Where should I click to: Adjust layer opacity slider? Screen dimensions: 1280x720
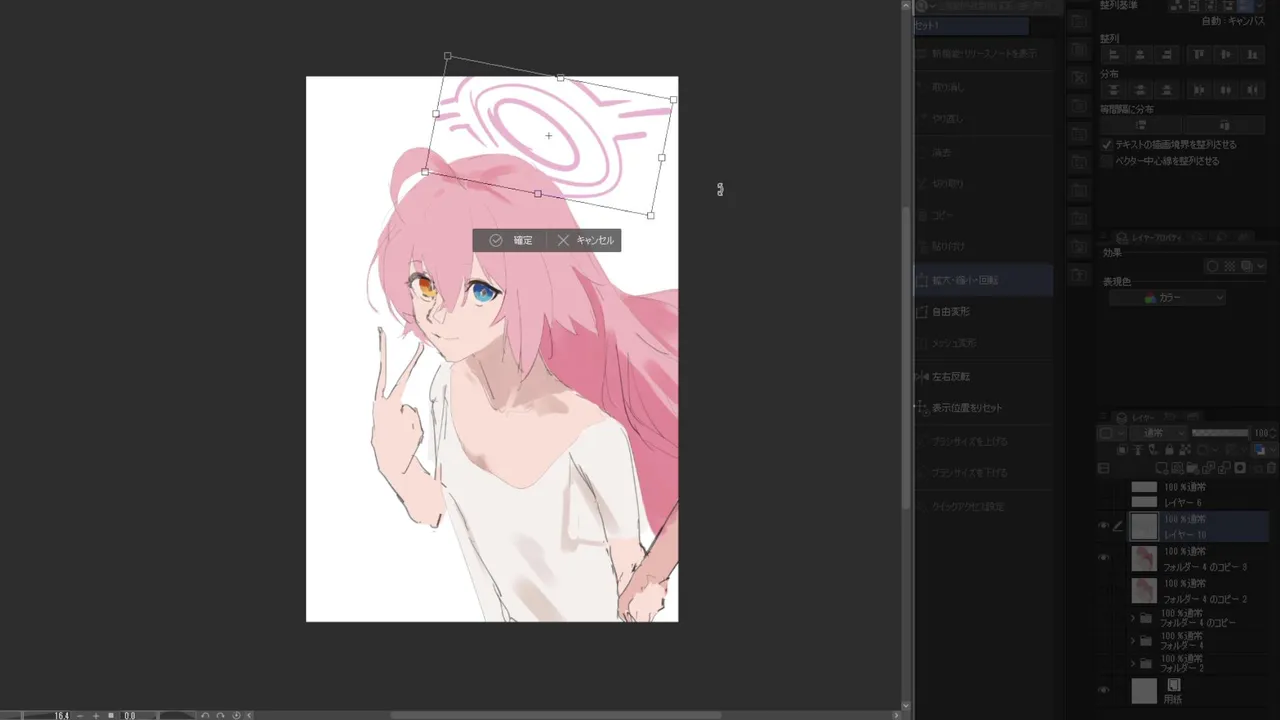click(1220, 433)
